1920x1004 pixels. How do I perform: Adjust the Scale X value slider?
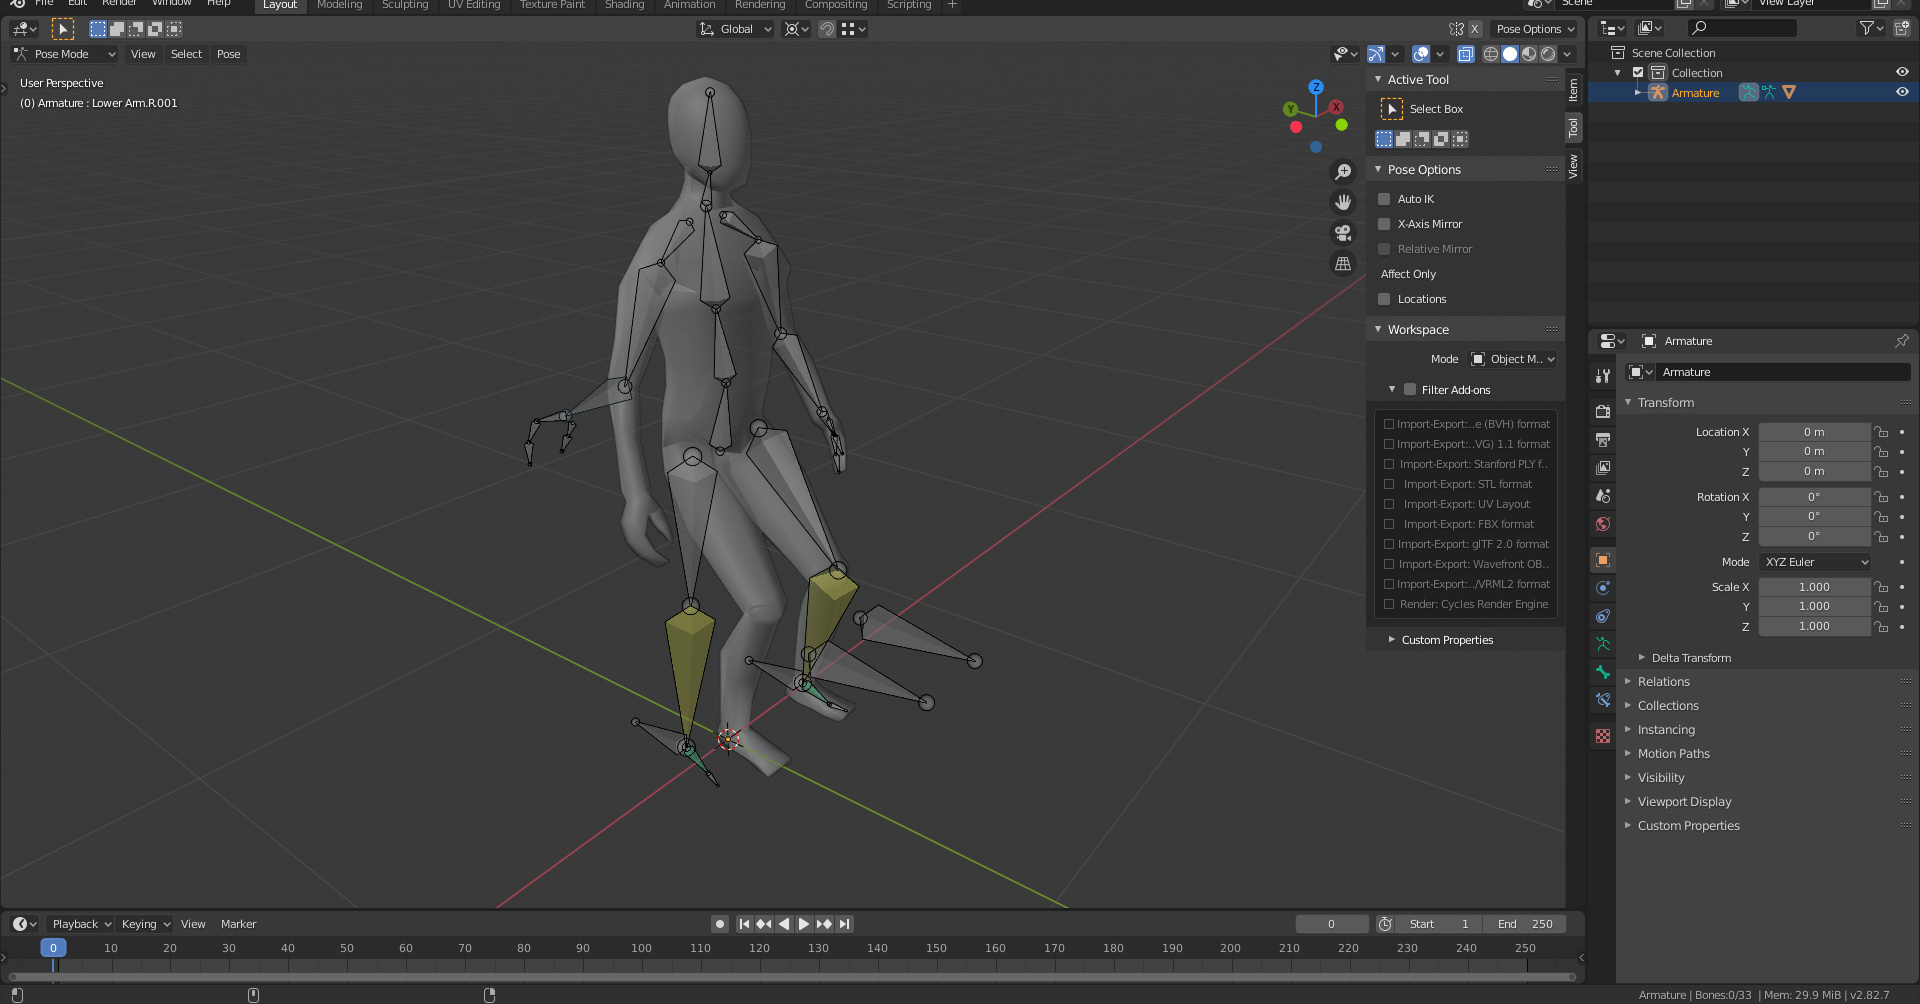click(1814, 586)
